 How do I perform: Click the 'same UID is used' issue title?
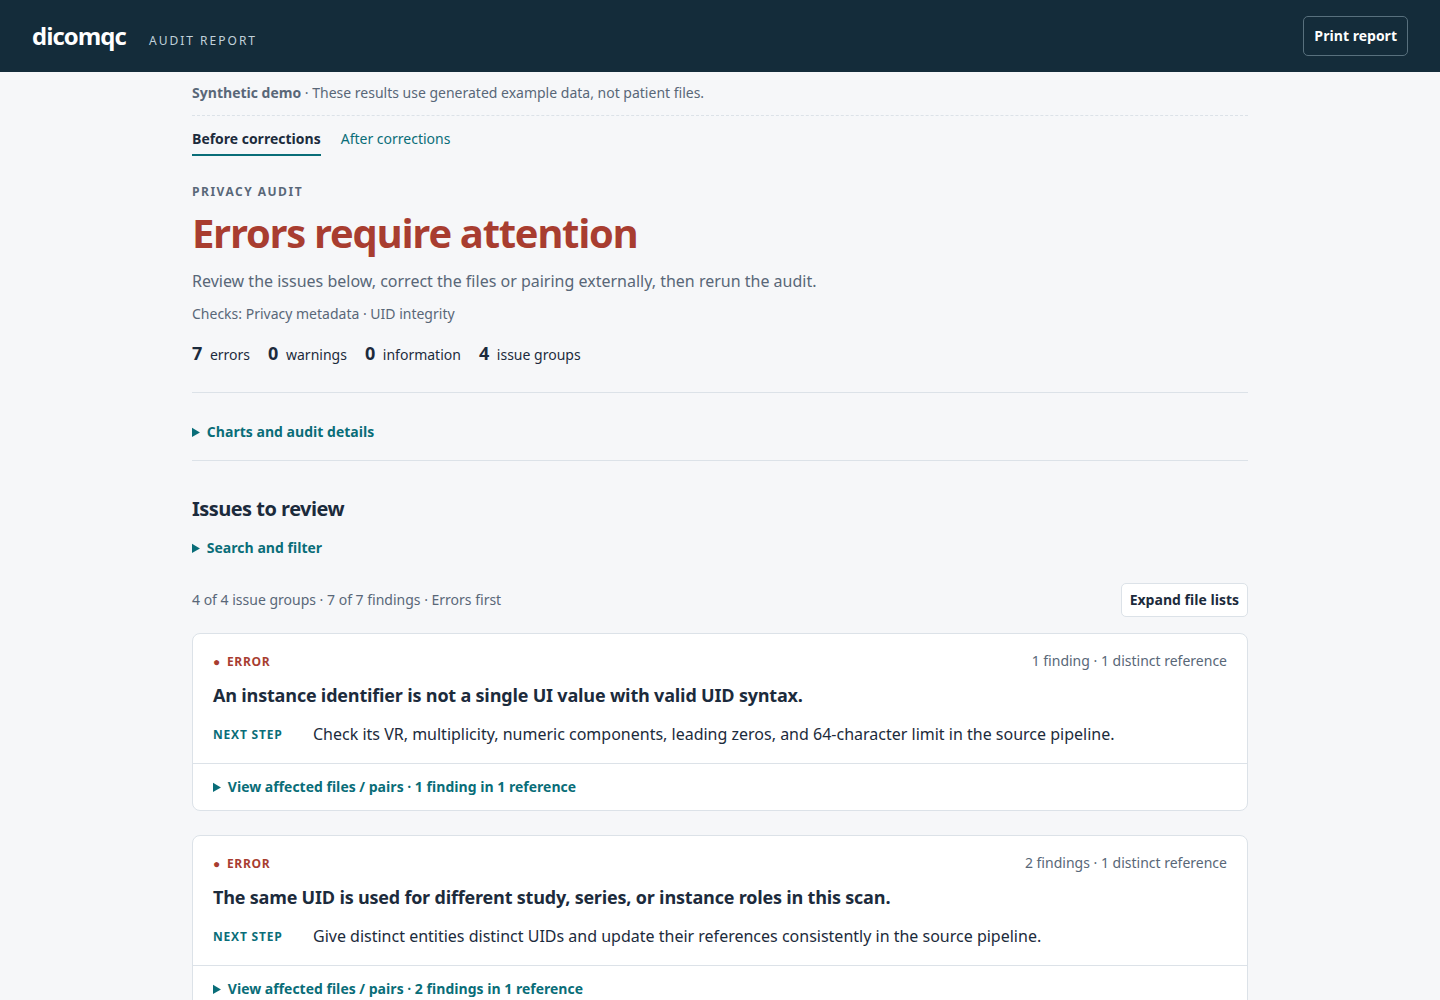pos(552,898)
